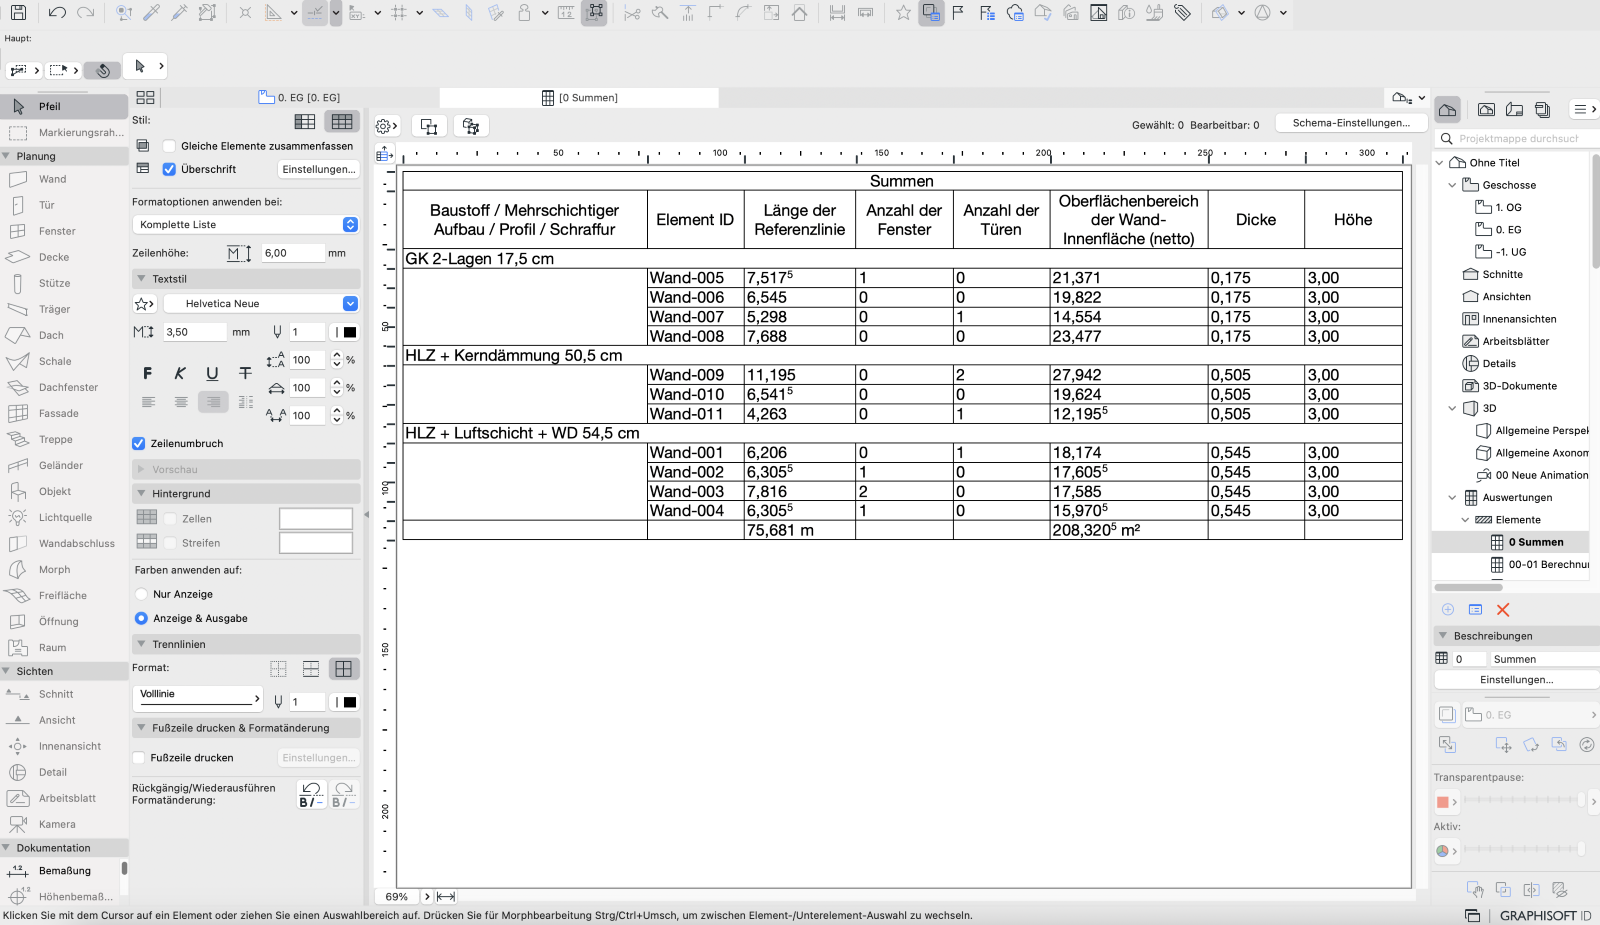This screenshot has width=1600, height=925.
Task: Click the Undo arrow in top toolbar
Action: click(x=57, y=13)
